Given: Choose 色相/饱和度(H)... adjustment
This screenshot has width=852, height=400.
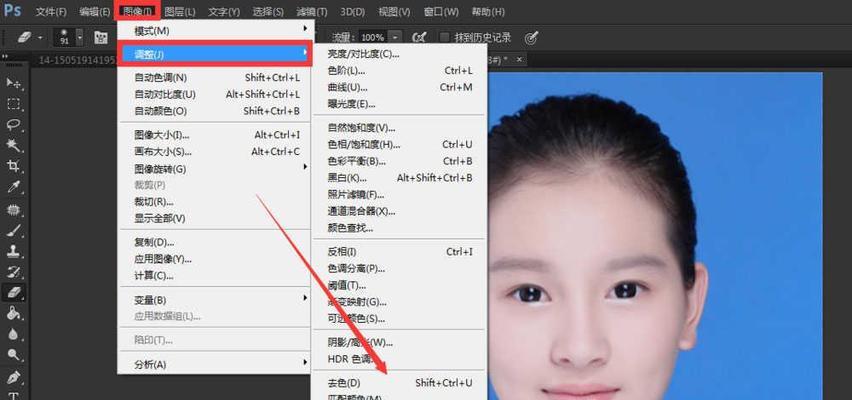Looking at the screenshot, I should [x=400, y=145].
